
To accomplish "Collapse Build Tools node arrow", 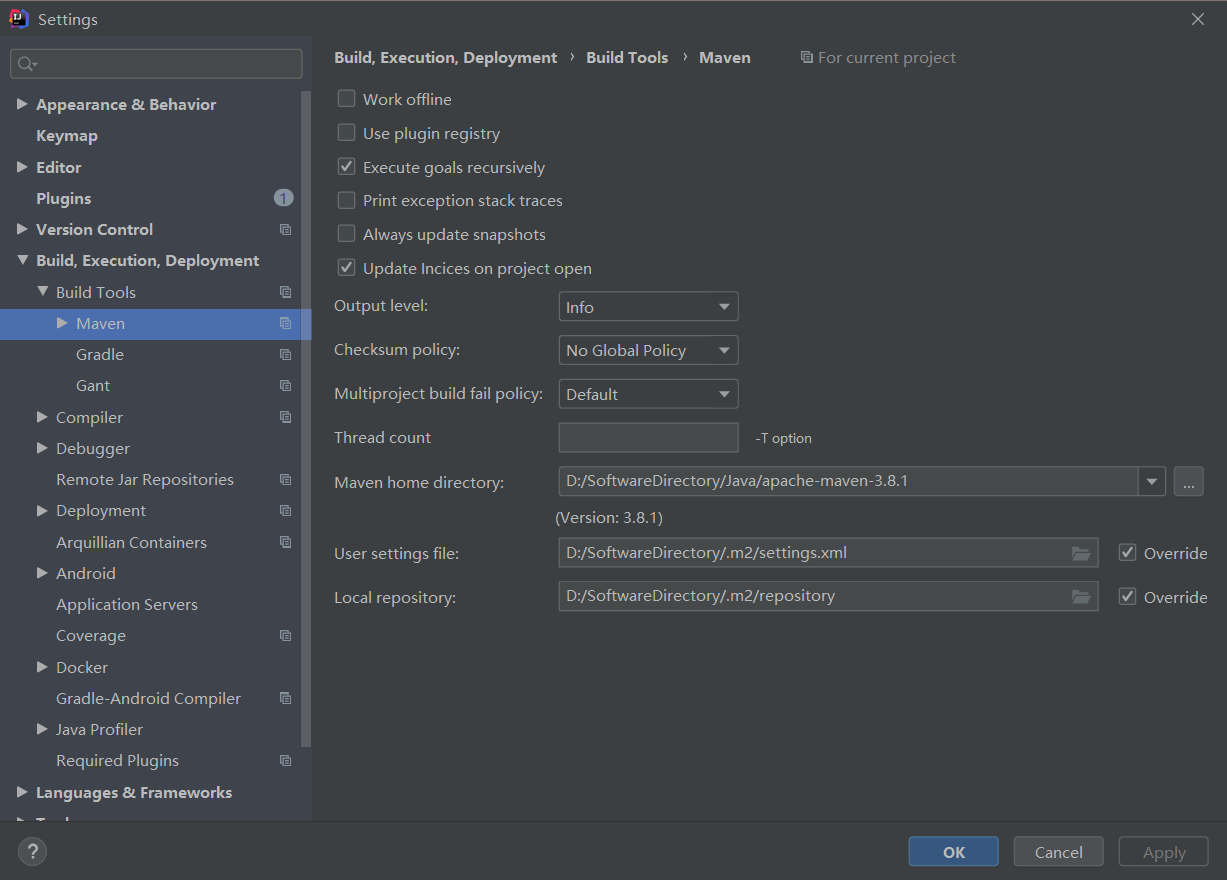I will tap(42, 292).
